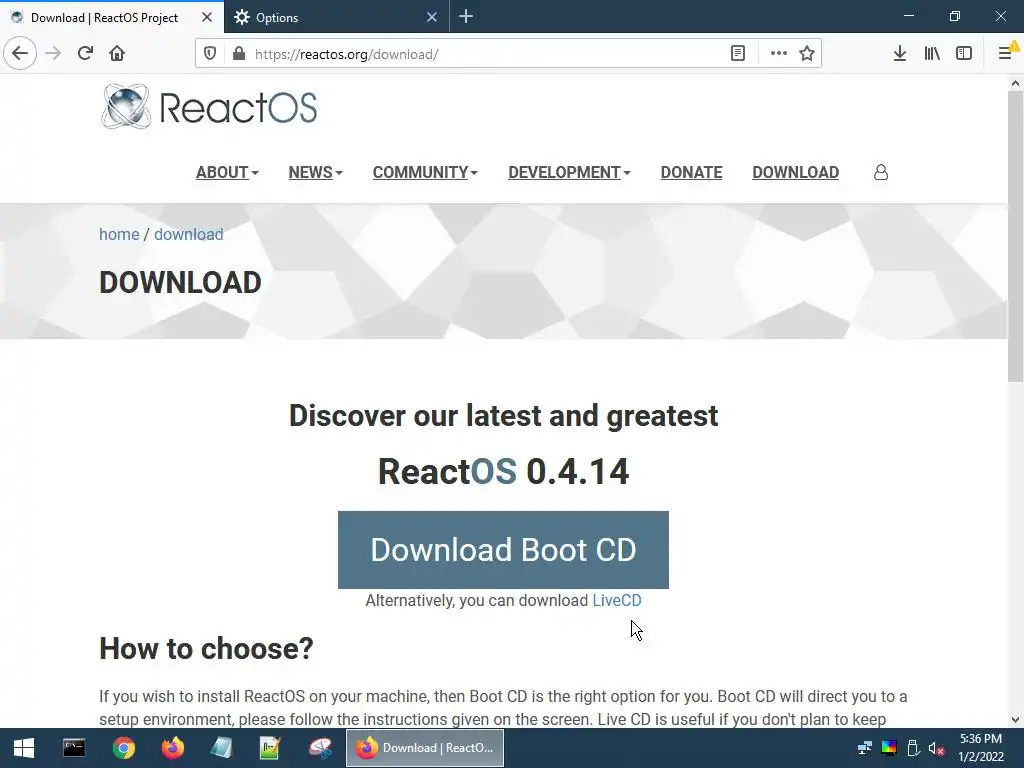Screen dimensions: 1024x768
Task: Open the DOWNLOAD nav item
Action: pyautogui.click(x=795, y=172)
